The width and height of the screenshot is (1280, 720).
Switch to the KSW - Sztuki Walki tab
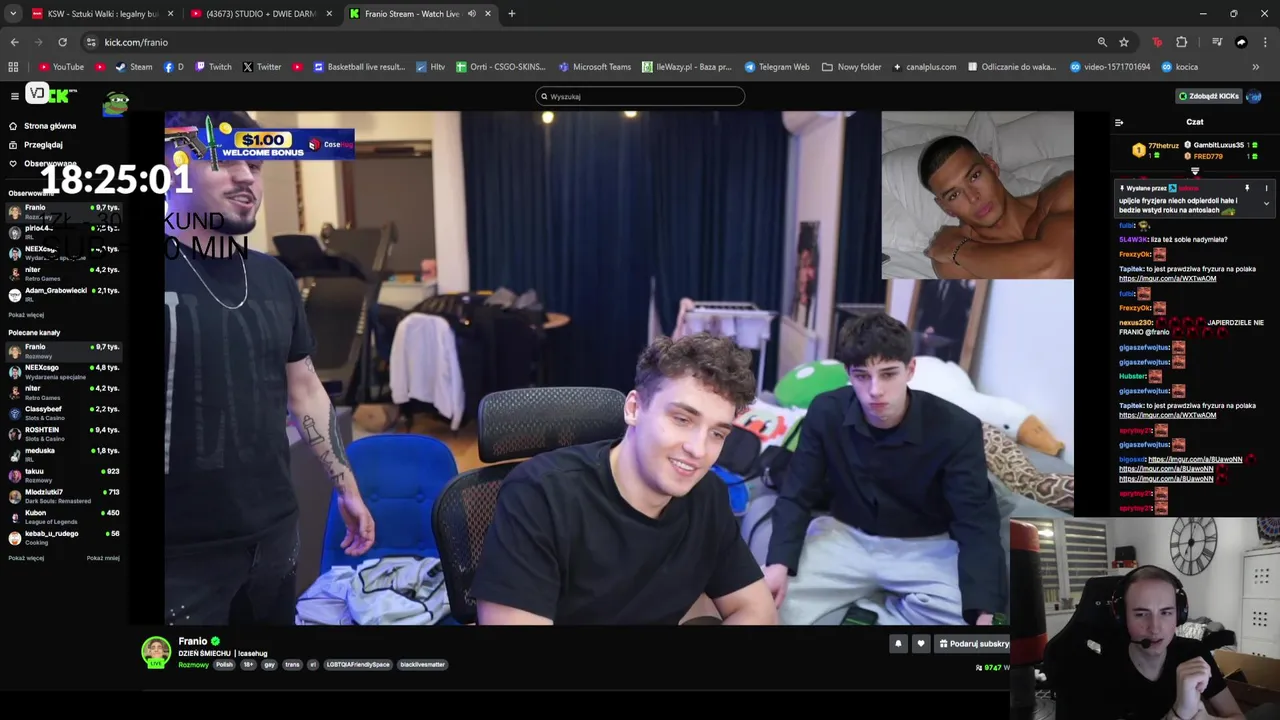point(103,14)
